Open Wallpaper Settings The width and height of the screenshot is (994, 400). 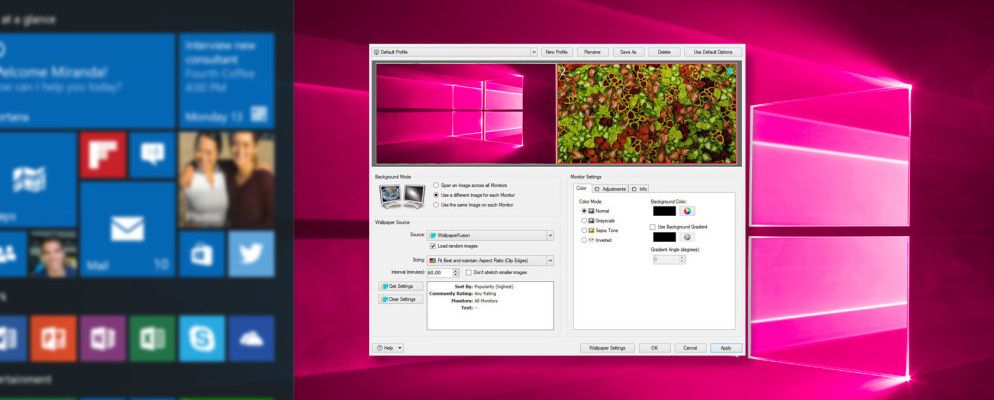(607, 348)
